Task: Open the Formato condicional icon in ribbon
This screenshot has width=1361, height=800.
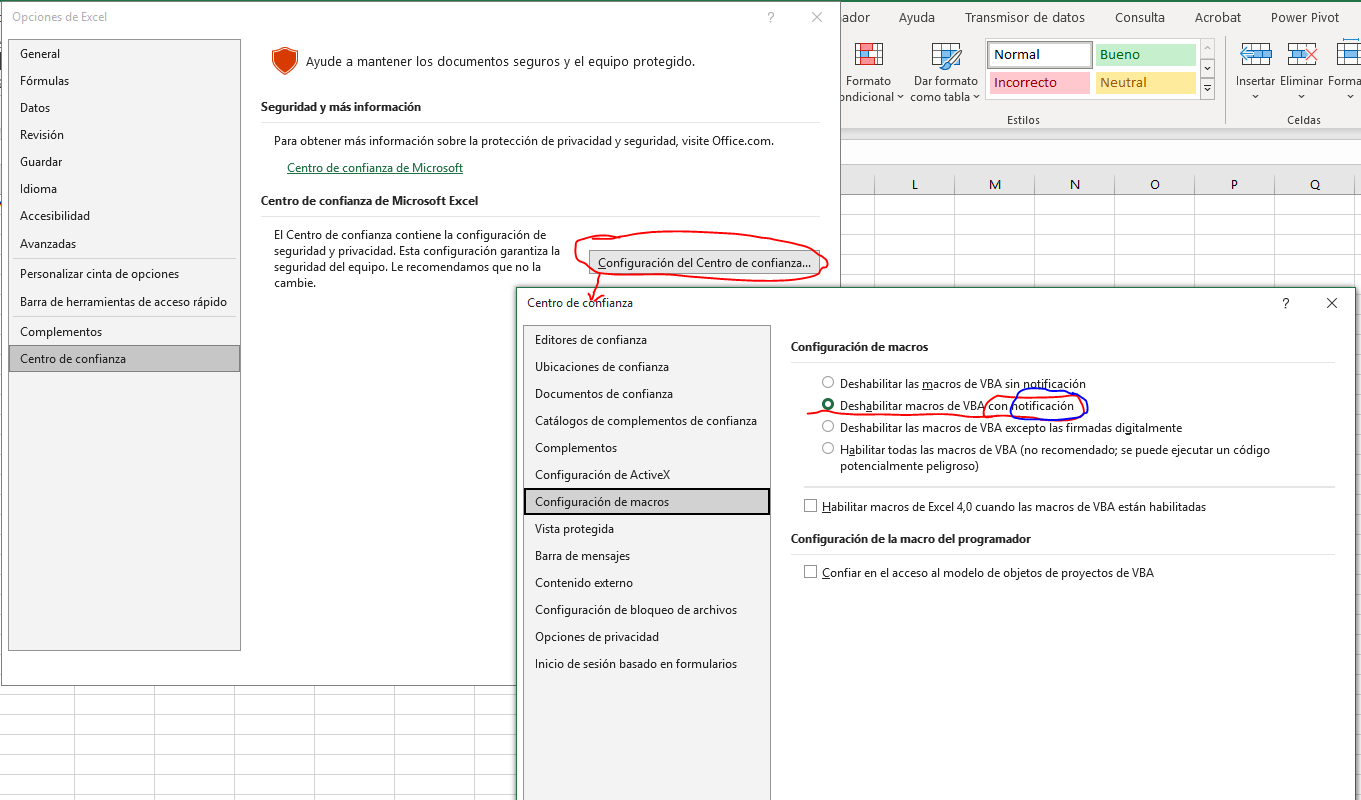Action: 869,55
